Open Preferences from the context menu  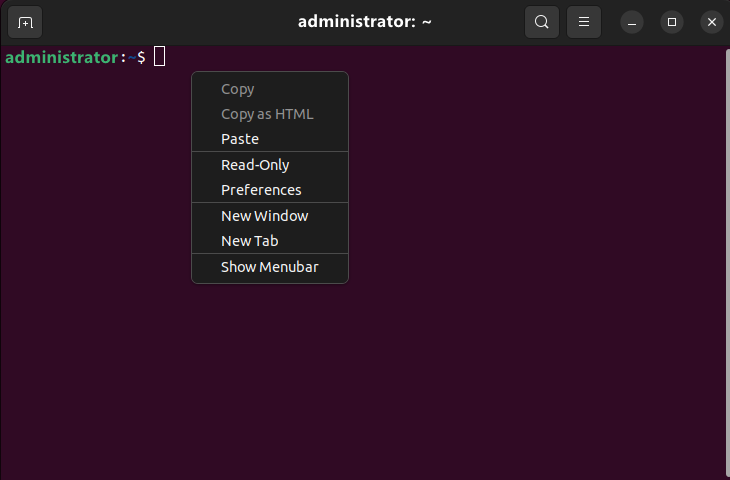coord(261,190)
